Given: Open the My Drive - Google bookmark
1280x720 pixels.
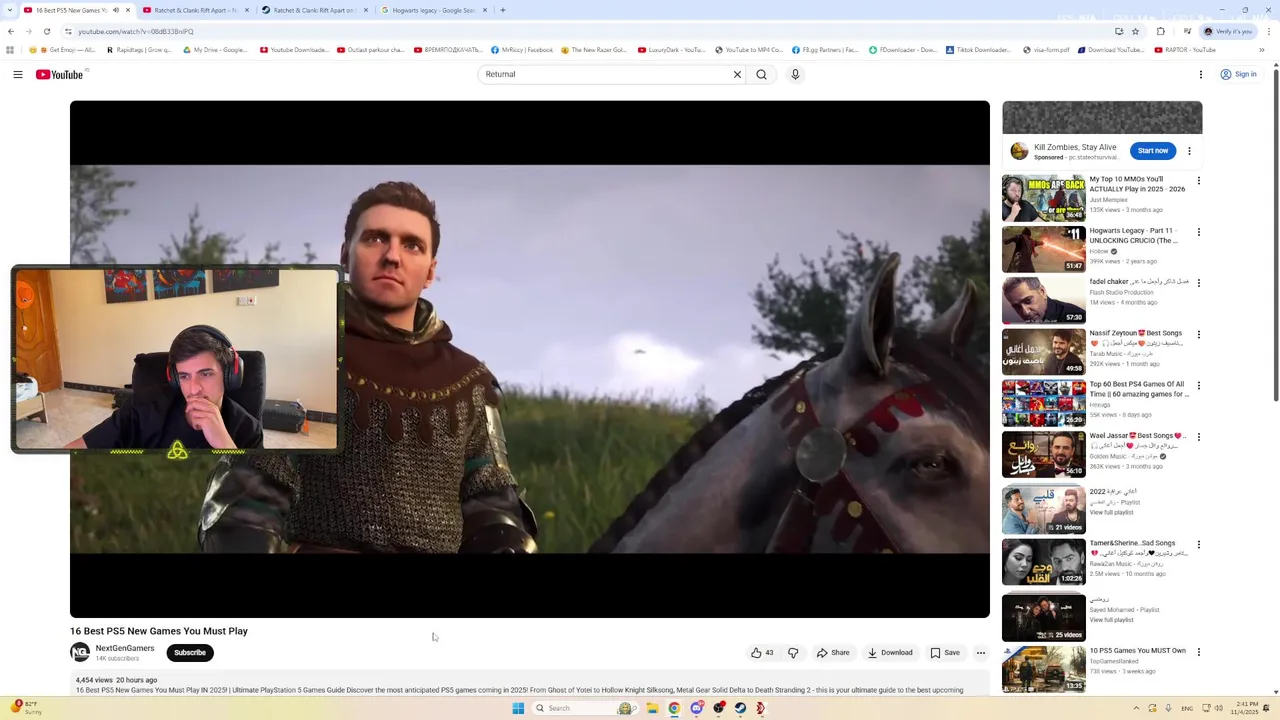Looking at the screenshot, I should 214,50.
